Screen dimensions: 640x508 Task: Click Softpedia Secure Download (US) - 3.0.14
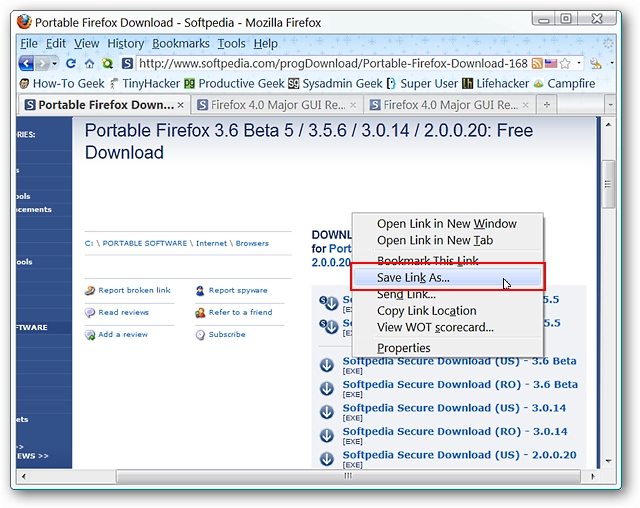[x=454, y=408]
